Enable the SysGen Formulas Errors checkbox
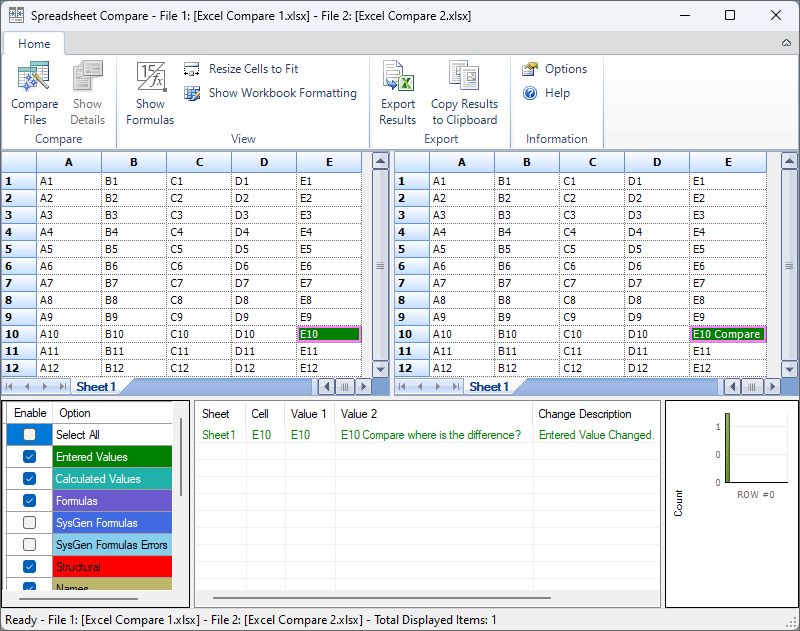Viewport: 800px width, 631px height. click(x=30, y=544)
